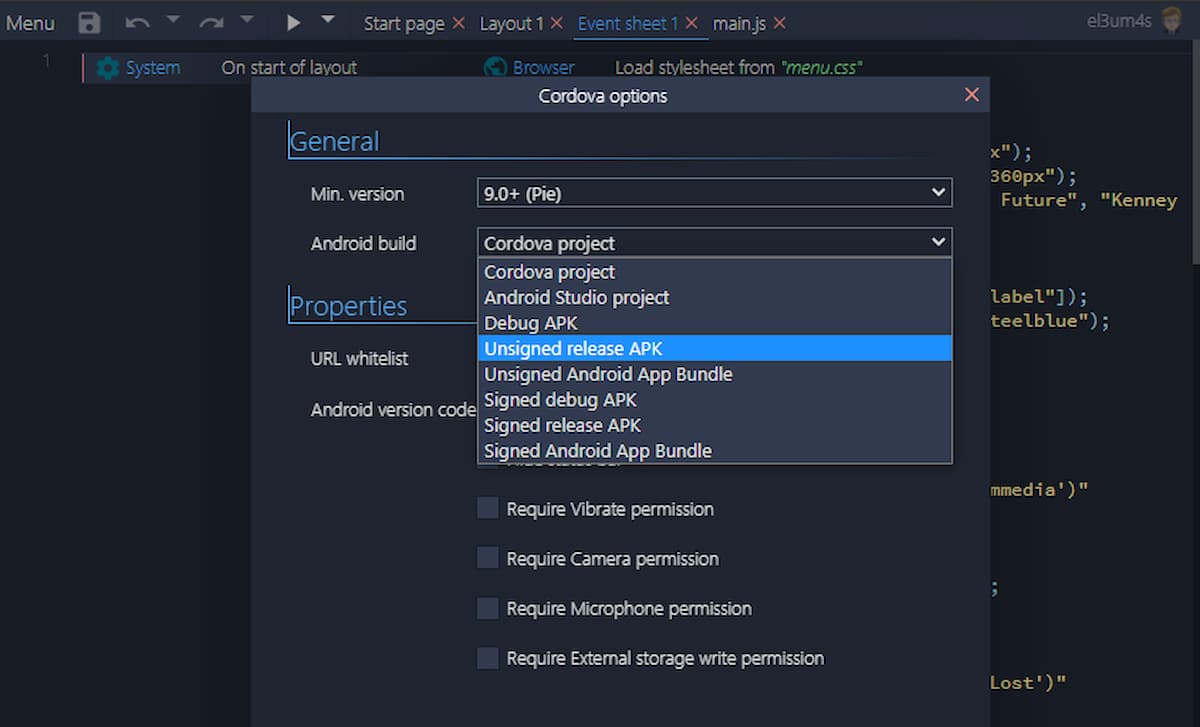This screenshot has width=1200, height=727.
Task: Close the Cordova options dialog
Action: (x=971, y=95)
